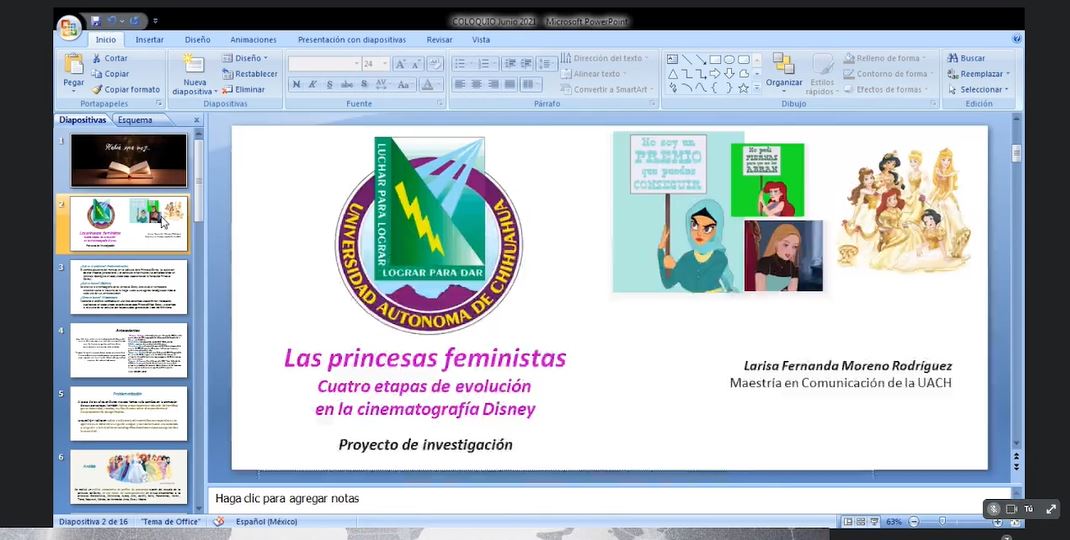1070x540 pixels.
Task: Click spell check icon in status bar
Action: pos(218,522)
